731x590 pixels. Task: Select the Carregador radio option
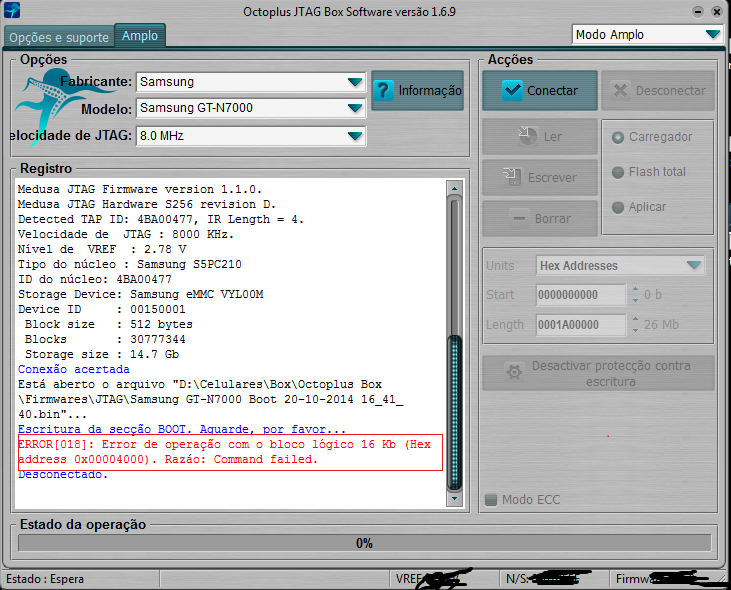618,137
